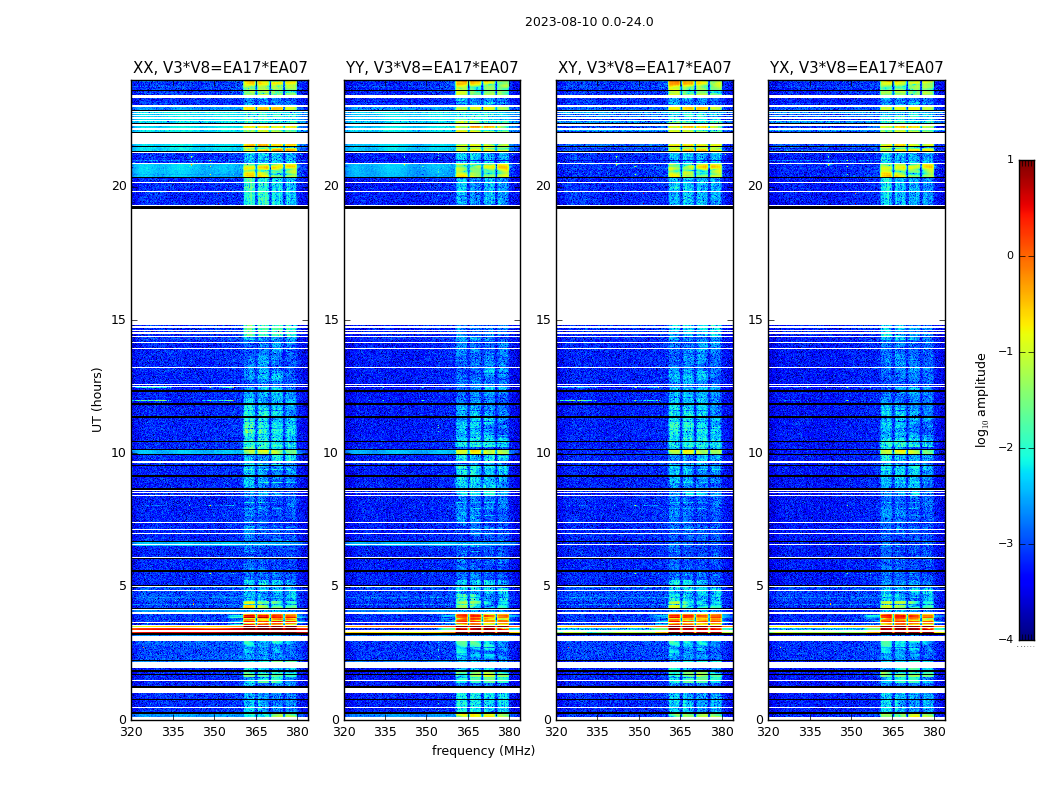
Task: Click the log10 amplitude colorbar label
Action: (x=981, y=400)
